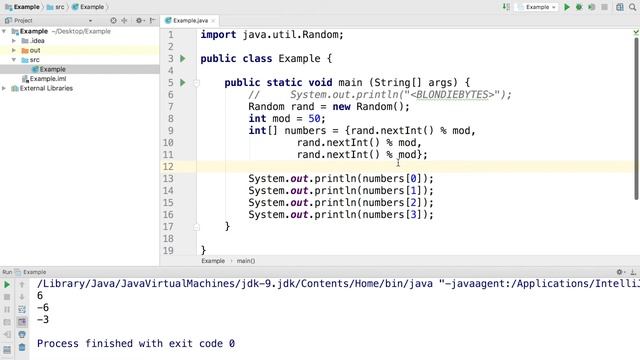Click Down the Stack Trace arrow

[x=22, y=297]
